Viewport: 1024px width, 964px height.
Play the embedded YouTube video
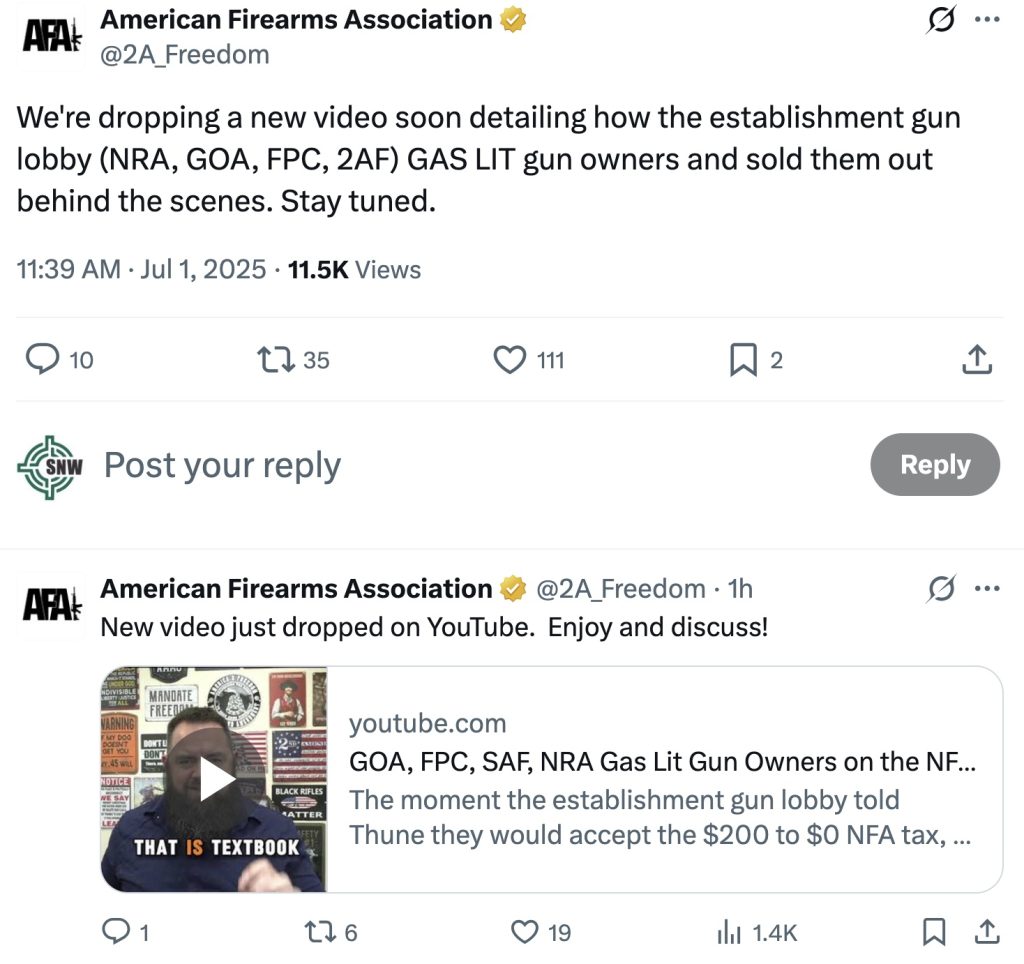point(212,781)
